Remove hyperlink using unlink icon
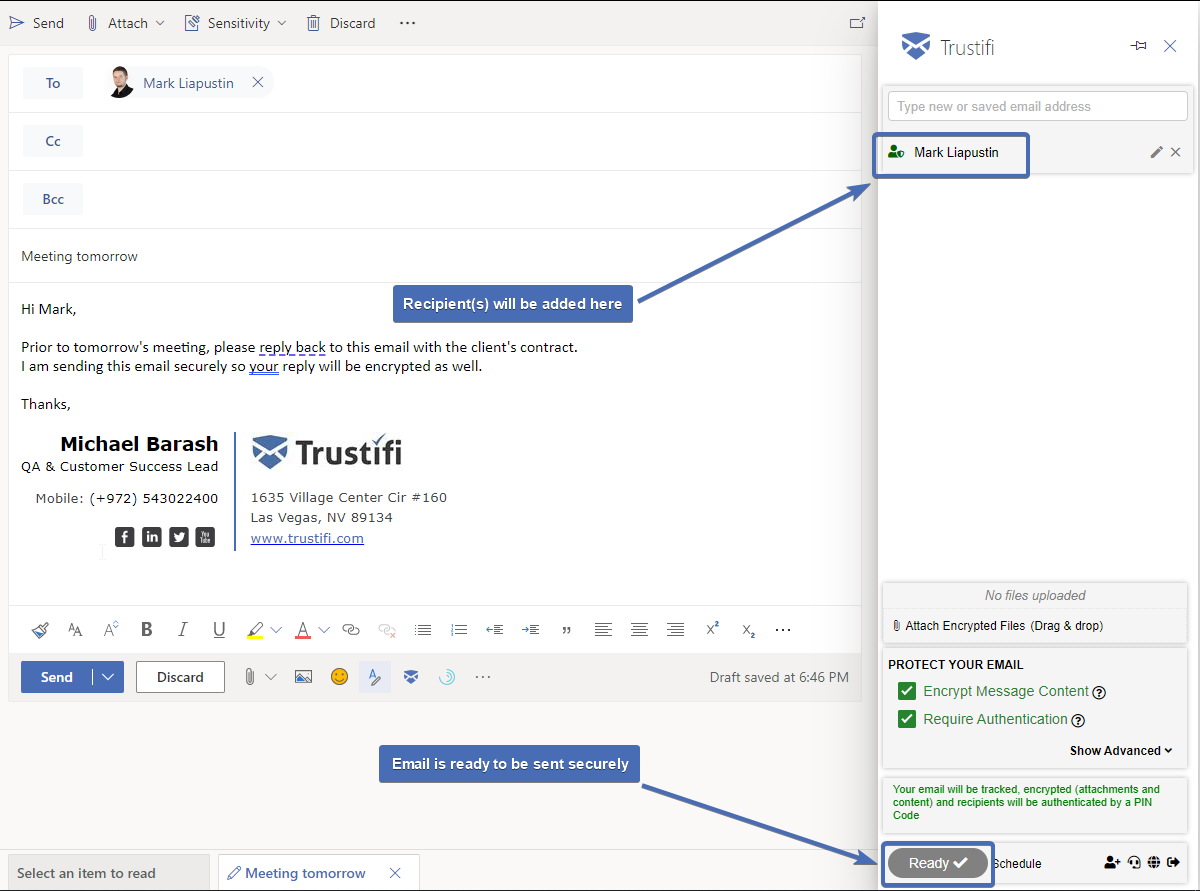 coord(387,630)
